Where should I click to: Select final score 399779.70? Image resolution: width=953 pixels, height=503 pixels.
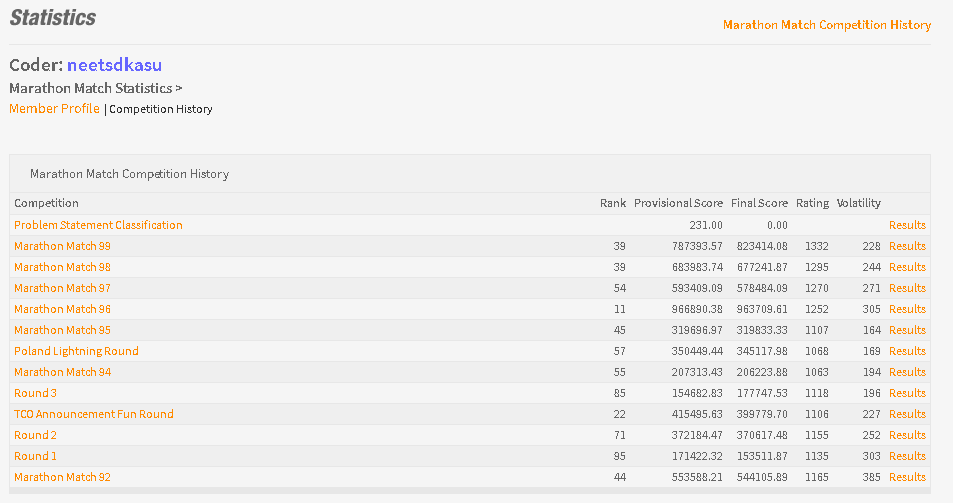pos(762,414)
